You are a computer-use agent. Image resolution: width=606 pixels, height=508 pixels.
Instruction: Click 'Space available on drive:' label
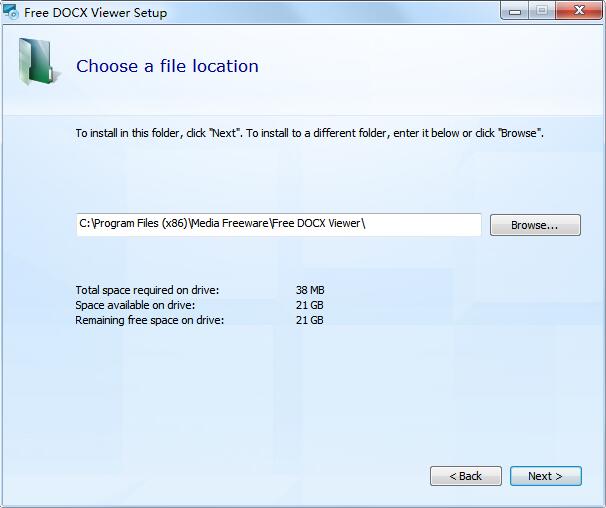coord(135,305)
